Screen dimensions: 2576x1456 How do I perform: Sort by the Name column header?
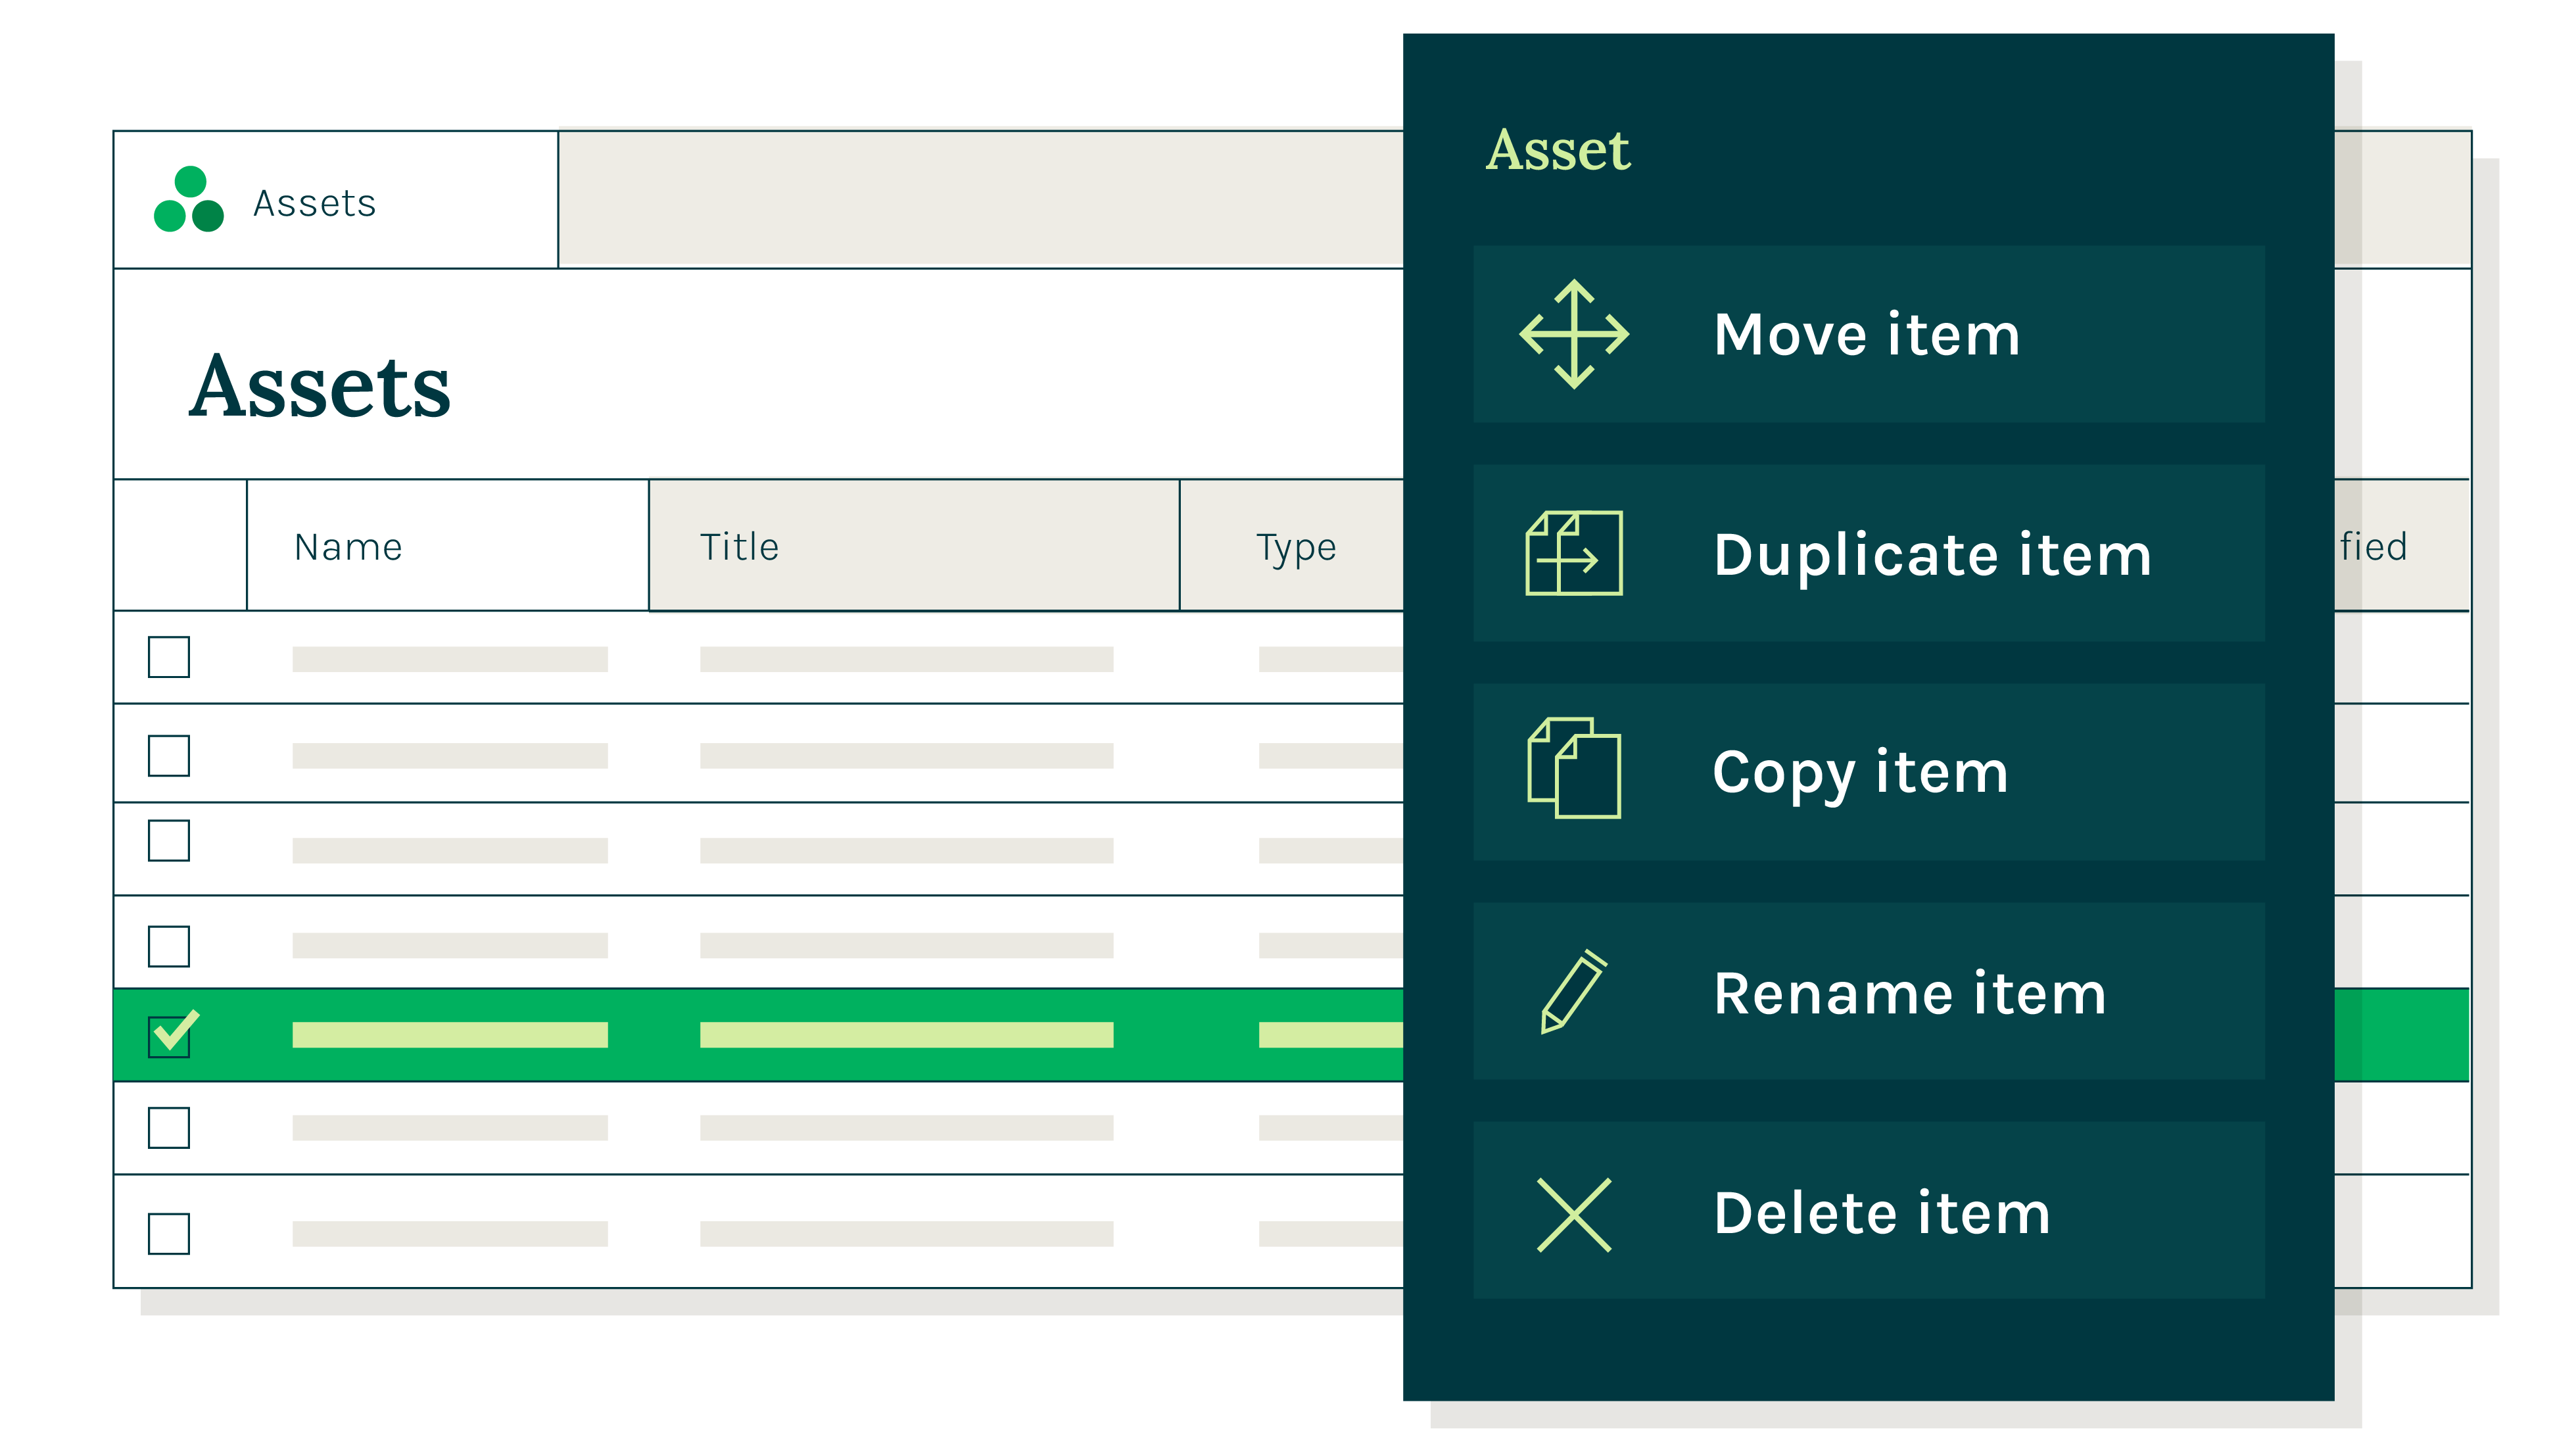tap(348, 547)
